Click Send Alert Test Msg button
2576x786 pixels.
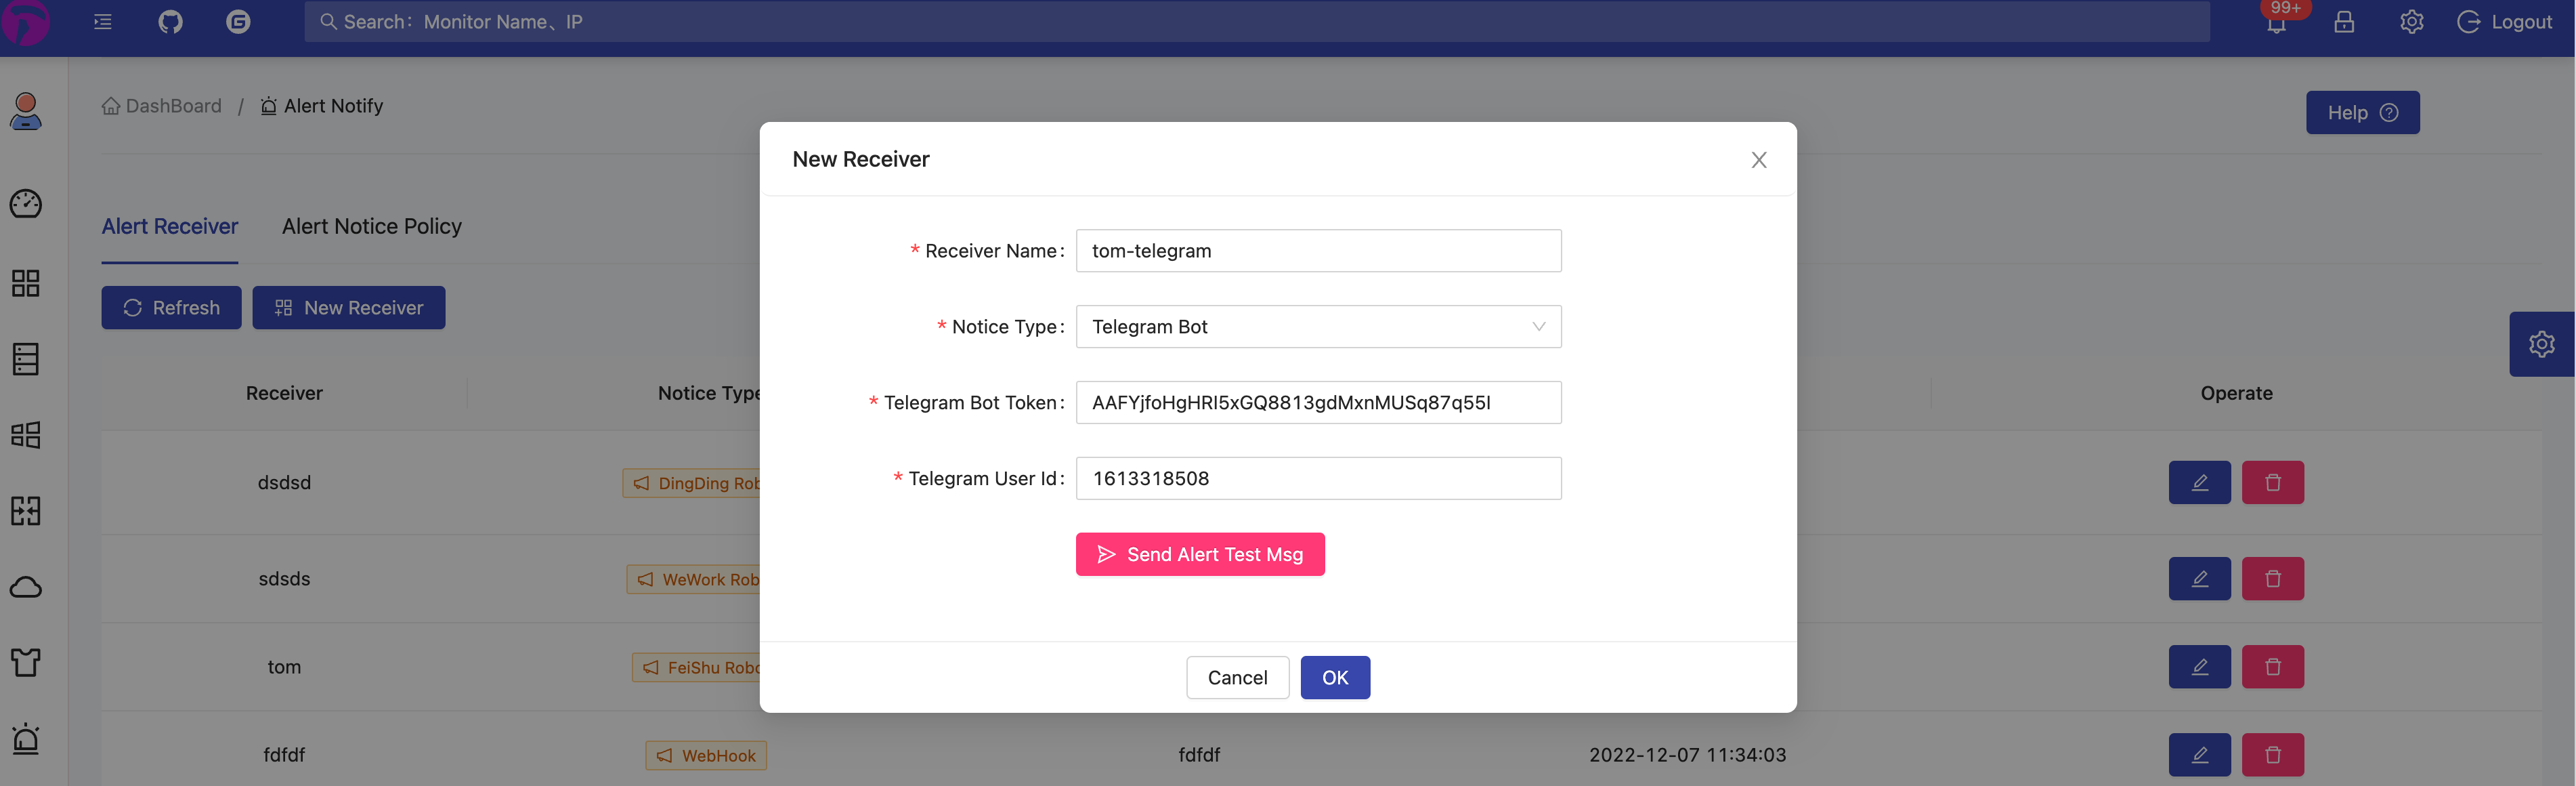(x=1199, y=555)
